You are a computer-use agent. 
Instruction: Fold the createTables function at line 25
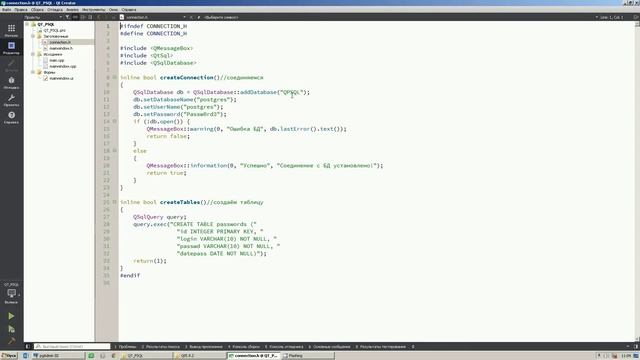[115, 202]
